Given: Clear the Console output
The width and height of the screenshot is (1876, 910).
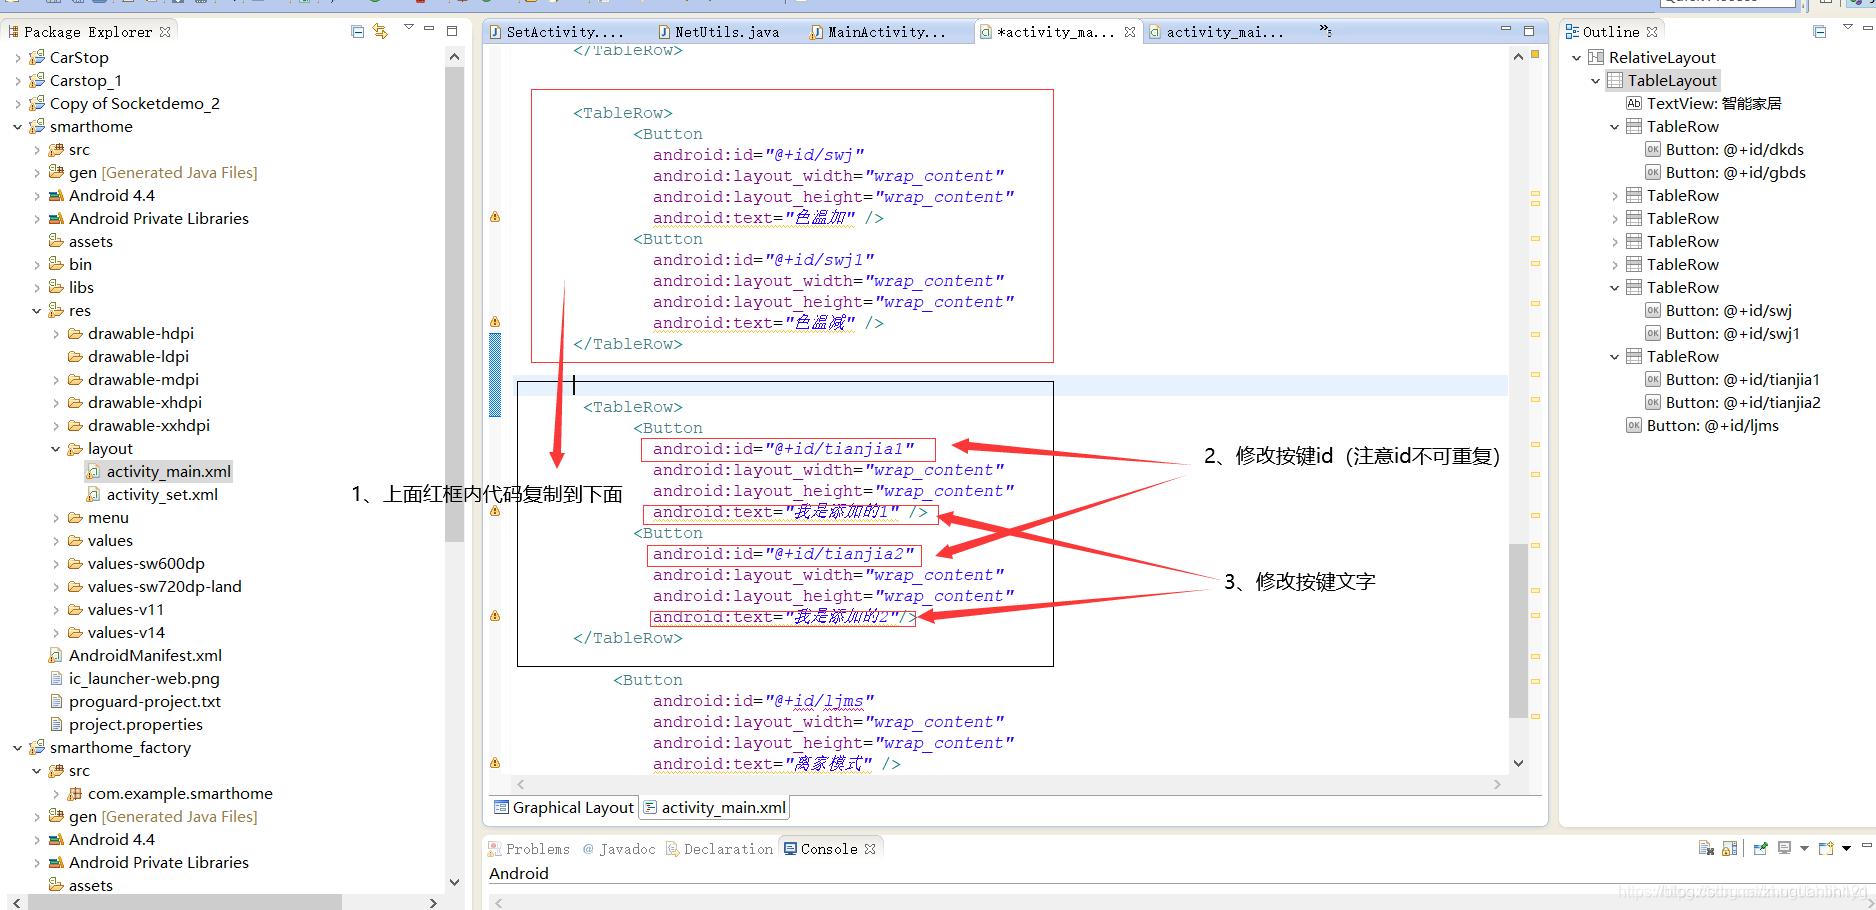Looking at the screenshot, I should [x=1706, y=848].
